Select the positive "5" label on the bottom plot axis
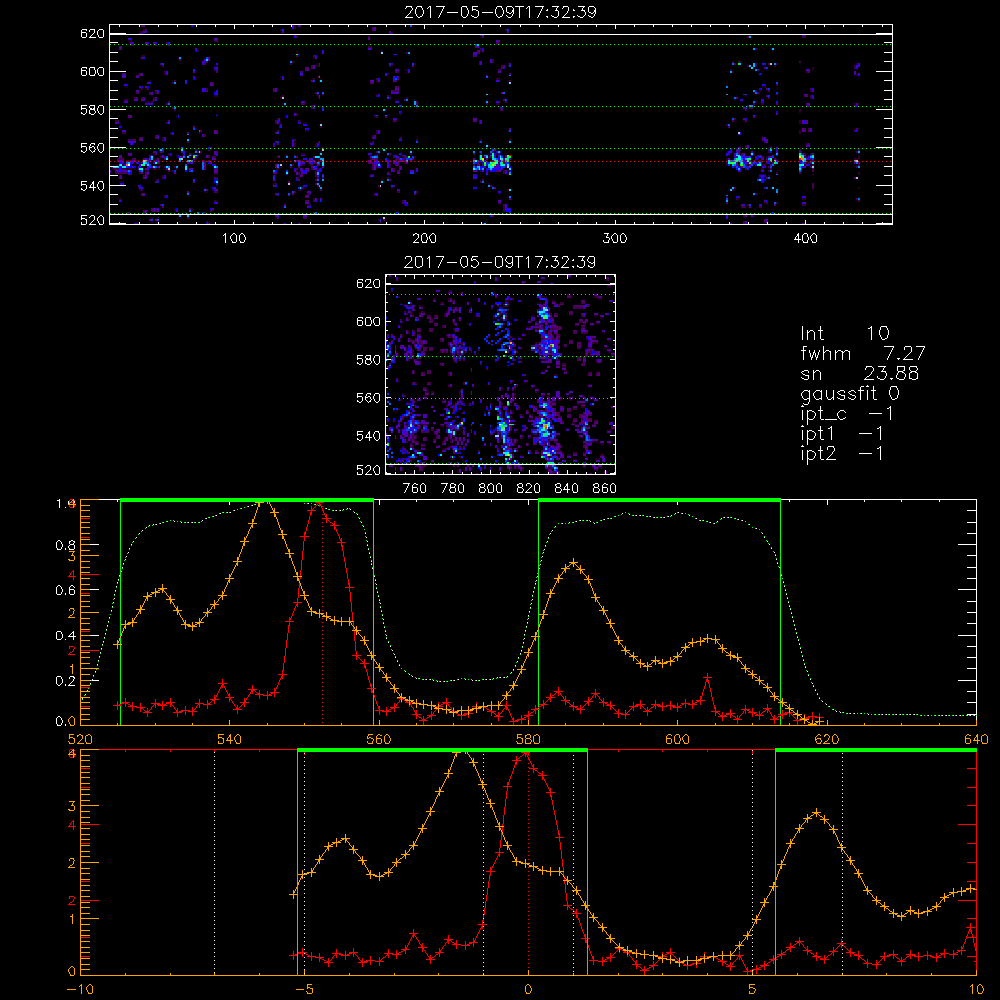The width and height of the screenshot is (1000, 1000). point(753,989)
